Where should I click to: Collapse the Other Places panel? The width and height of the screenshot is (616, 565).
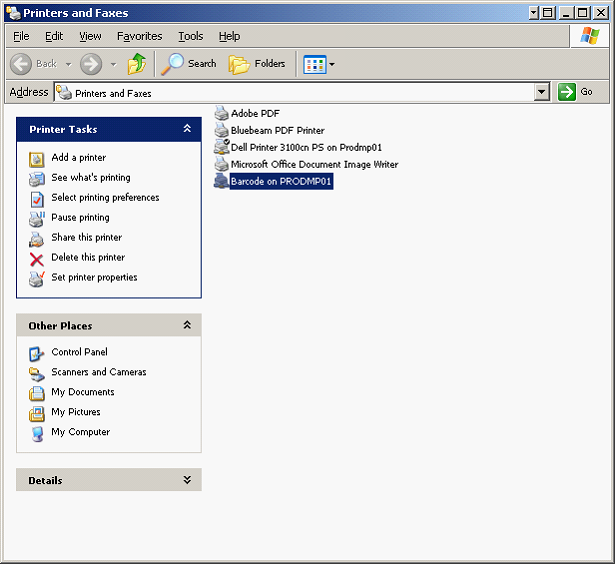[x=186, y=325]
